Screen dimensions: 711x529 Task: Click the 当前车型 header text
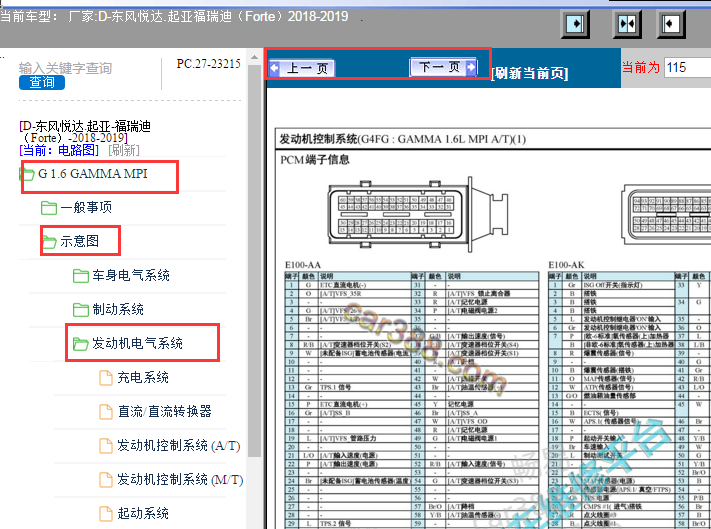tap(29, 17)
